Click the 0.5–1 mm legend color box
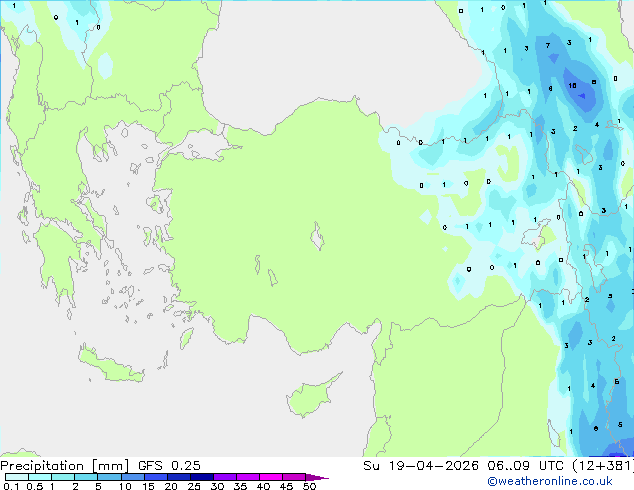The width and height of the screenshot is (634, 490). coord(40,477)
